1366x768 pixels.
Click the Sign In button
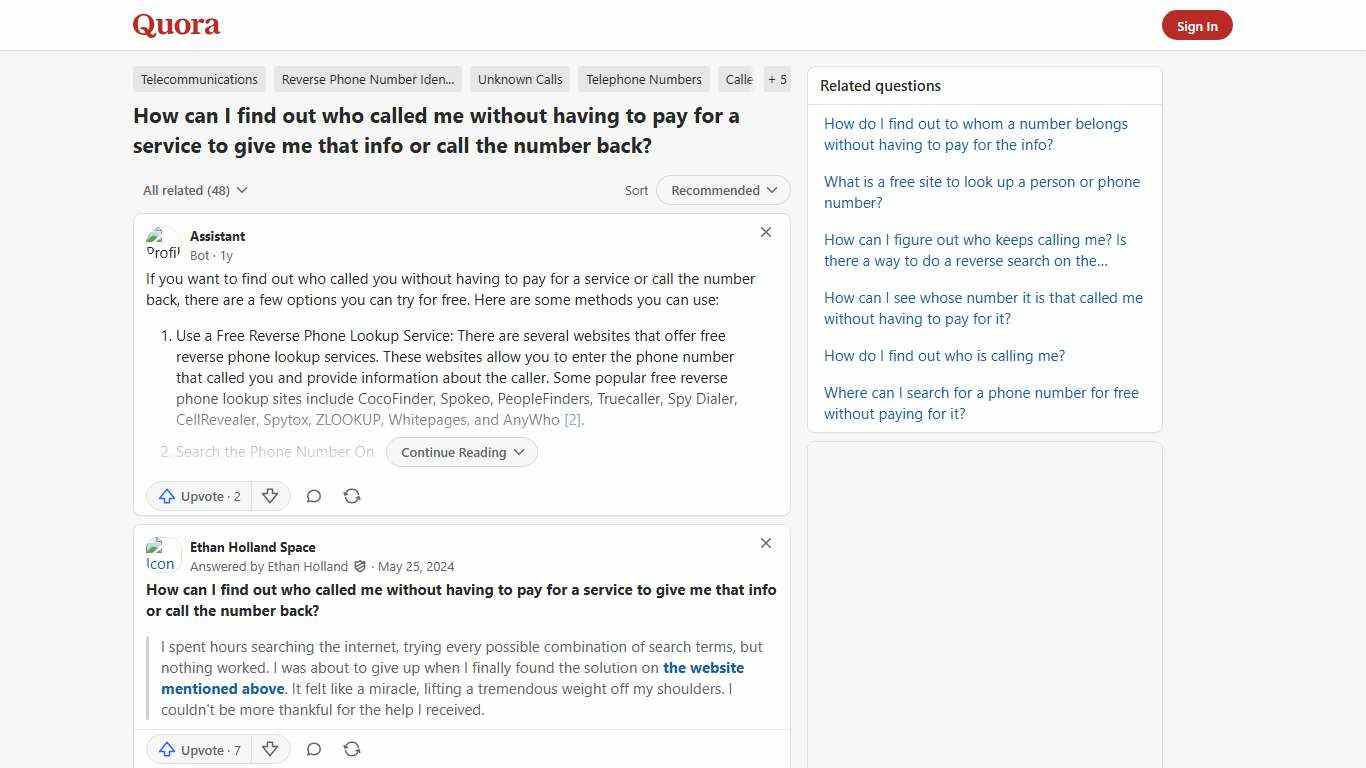click(1197, 25)
